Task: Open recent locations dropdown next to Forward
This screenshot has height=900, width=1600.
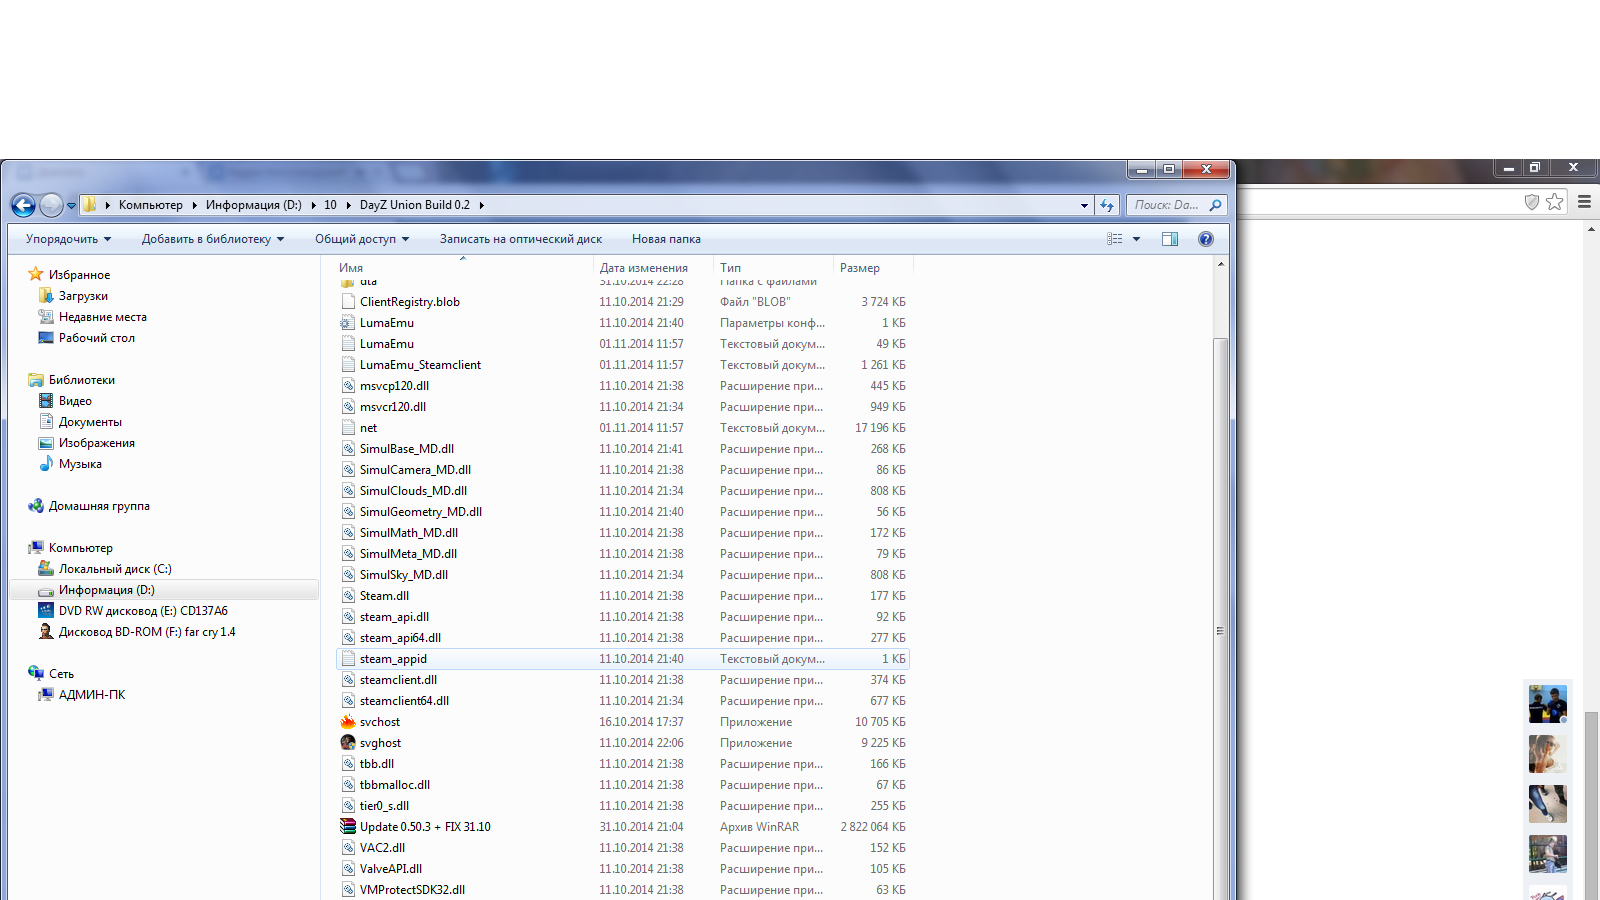Action: pyautogui.click(x=71, y=206)
